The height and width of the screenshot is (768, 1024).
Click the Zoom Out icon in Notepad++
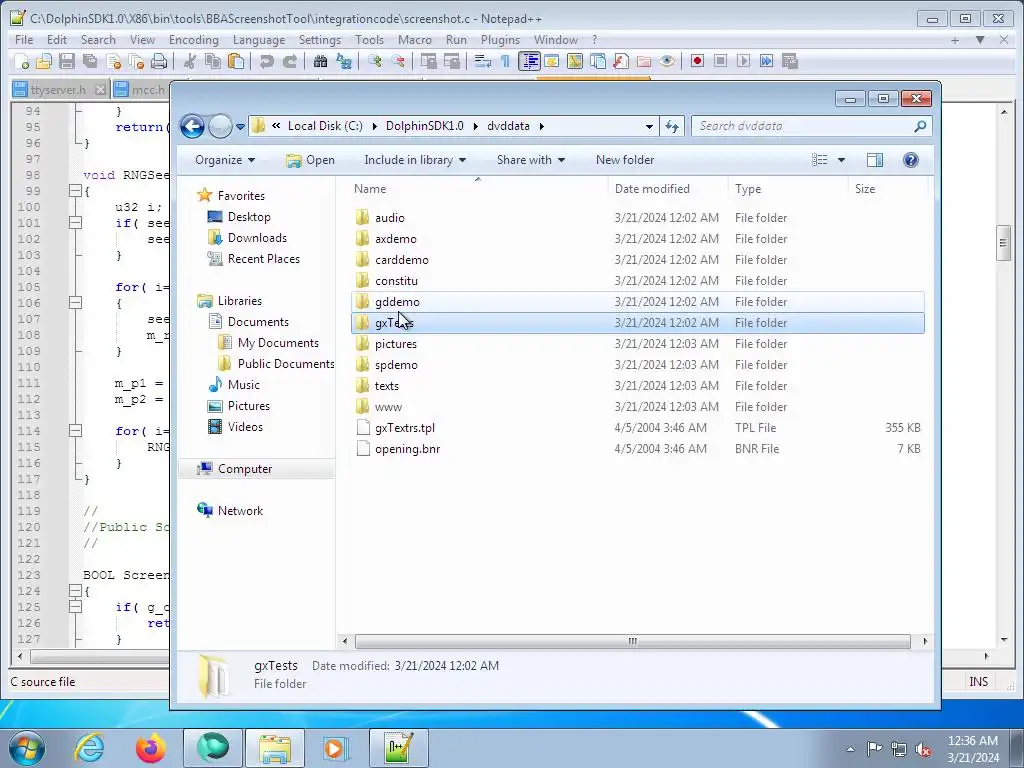[398, 61]
